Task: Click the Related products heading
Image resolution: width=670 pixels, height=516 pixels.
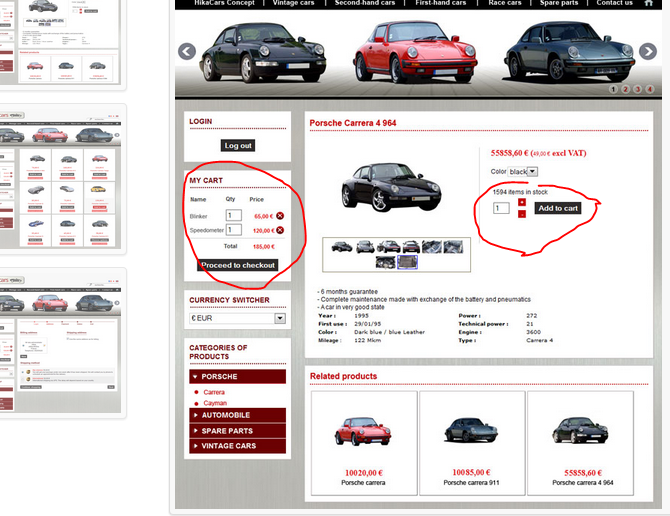Action: click(344, 376)
